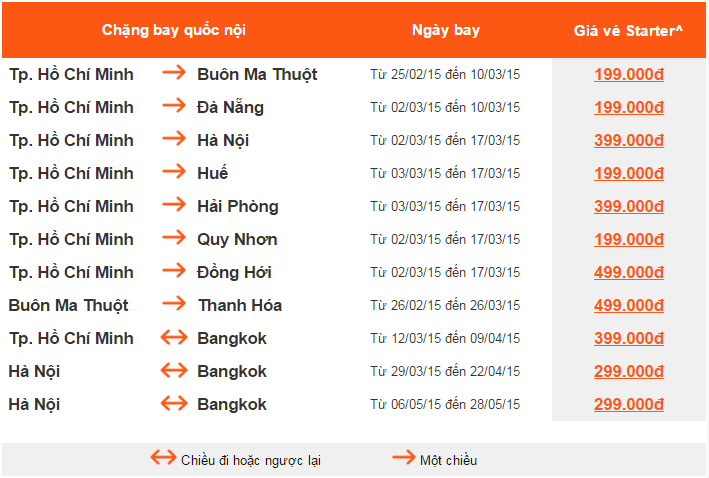
Task: Click the Chiều đi hoặc ngược lại legend text
Action: point(251,460)
